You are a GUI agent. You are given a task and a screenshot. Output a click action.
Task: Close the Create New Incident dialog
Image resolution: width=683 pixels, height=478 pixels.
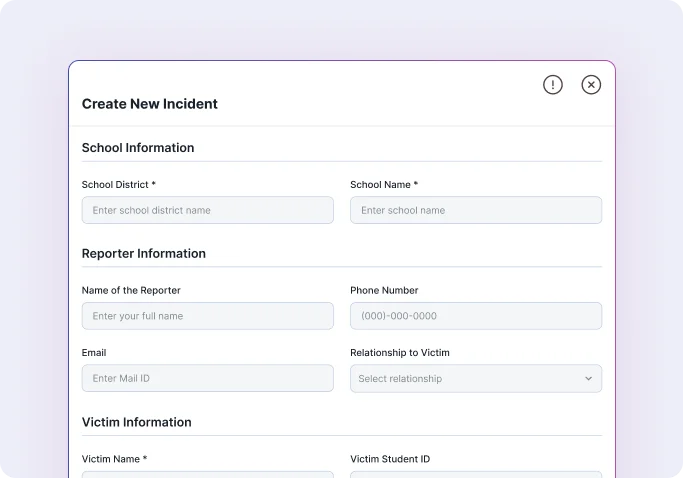point(591,85)
